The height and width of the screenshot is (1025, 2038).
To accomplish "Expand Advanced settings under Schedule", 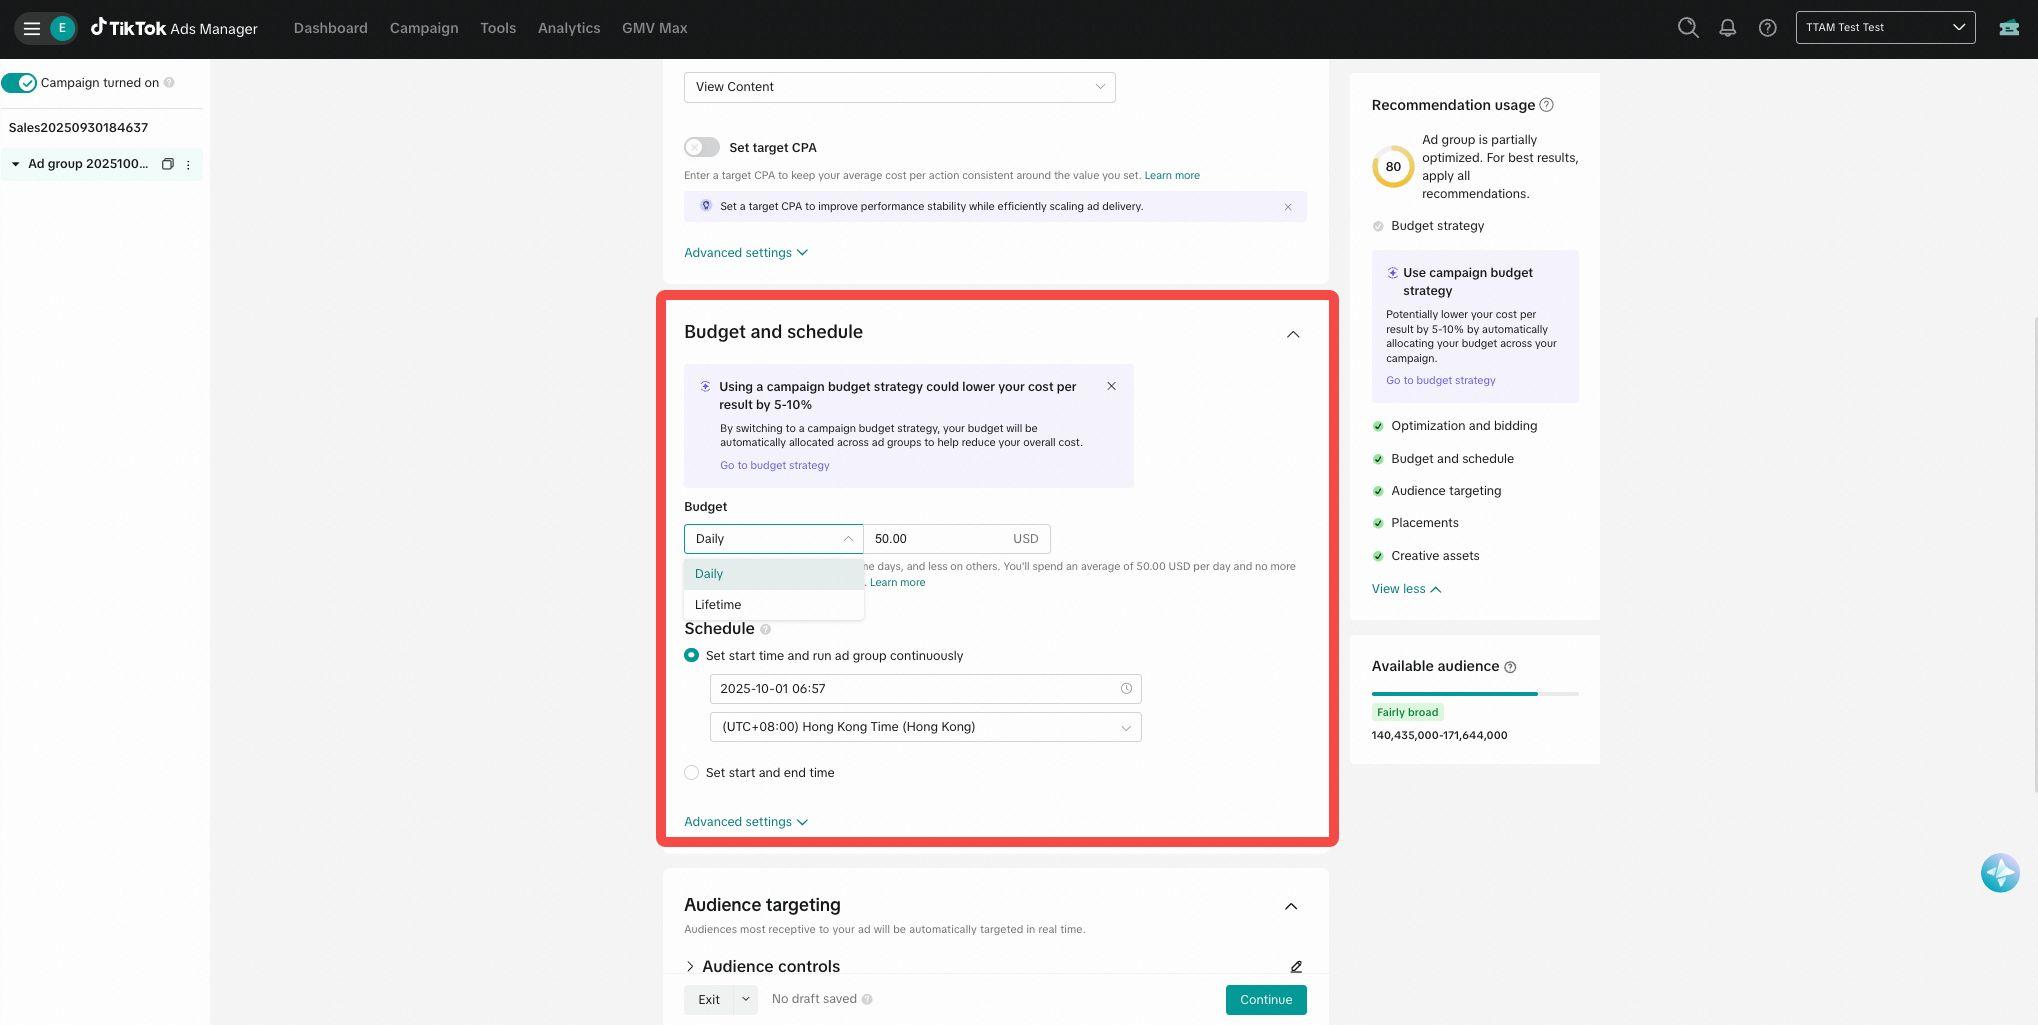I will (746, 822).
